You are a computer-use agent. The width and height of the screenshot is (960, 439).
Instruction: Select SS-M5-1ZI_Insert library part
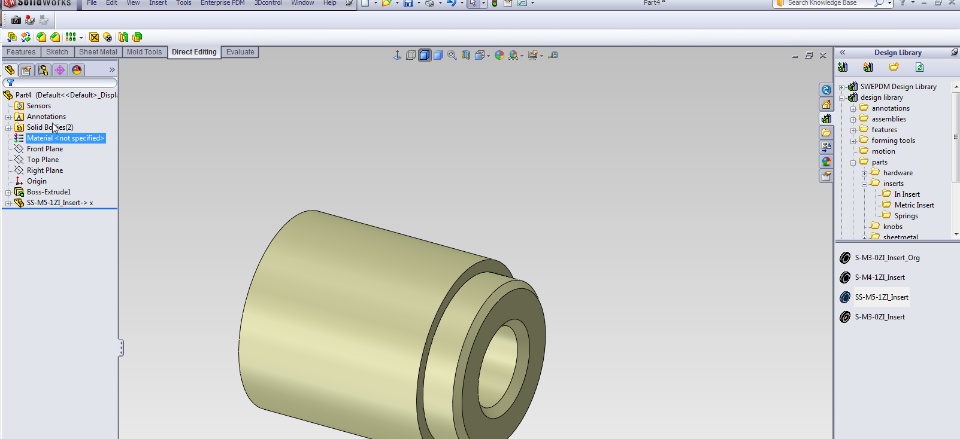(x=882, y=297)
